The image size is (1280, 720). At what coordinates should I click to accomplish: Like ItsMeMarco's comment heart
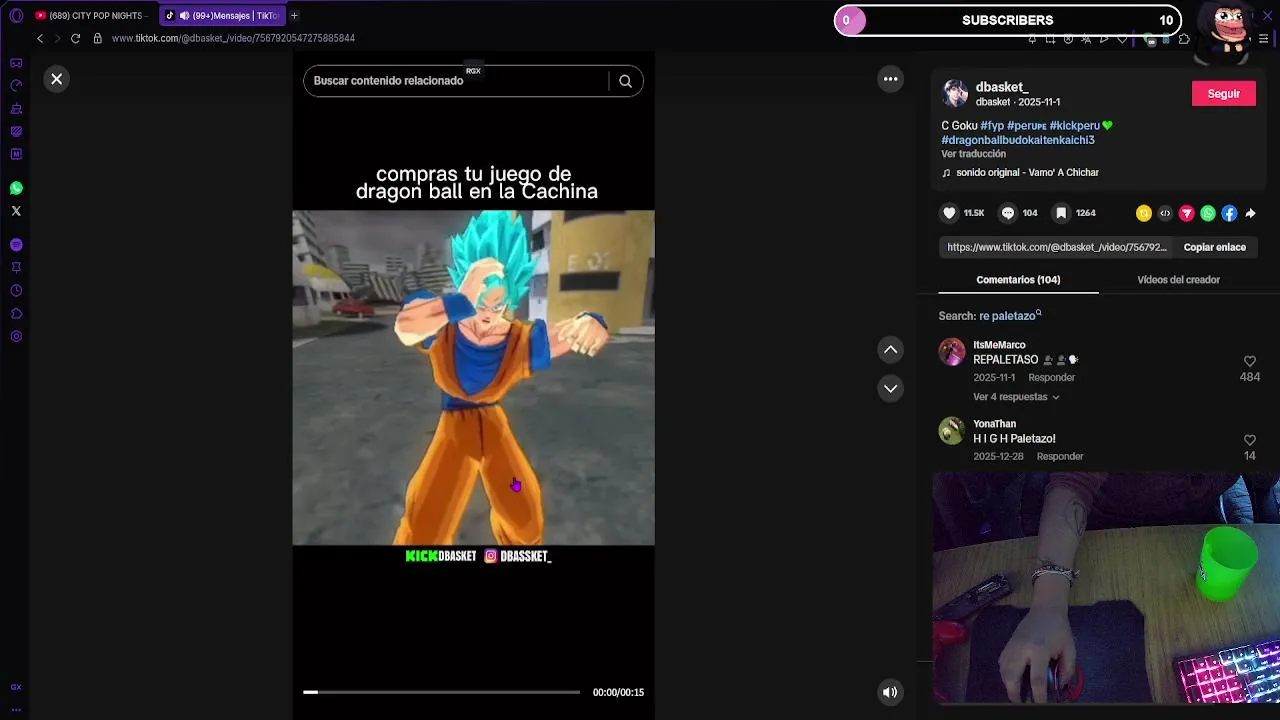pyautogui.click(x=1250, y=361)
